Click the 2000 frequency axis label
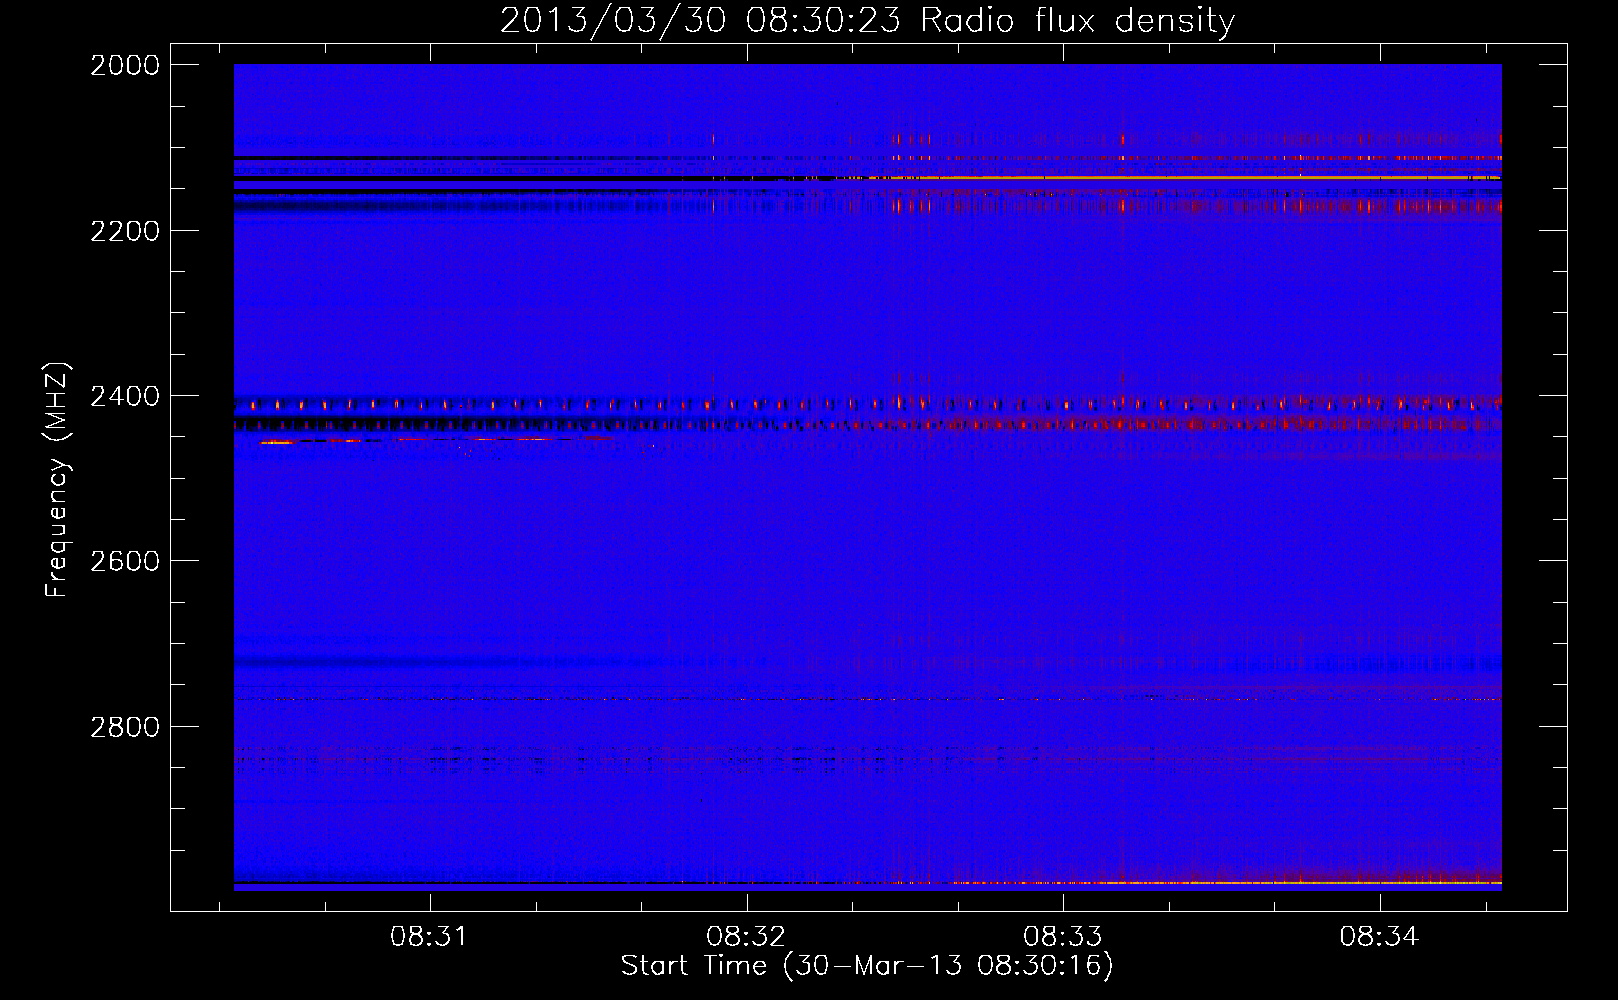1618x1000 pixels. 126,65
